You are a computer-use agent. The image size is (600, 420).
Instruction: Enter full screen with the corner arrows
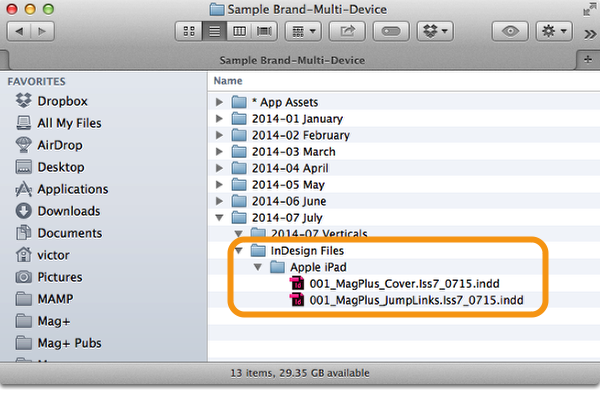(590, 10)
